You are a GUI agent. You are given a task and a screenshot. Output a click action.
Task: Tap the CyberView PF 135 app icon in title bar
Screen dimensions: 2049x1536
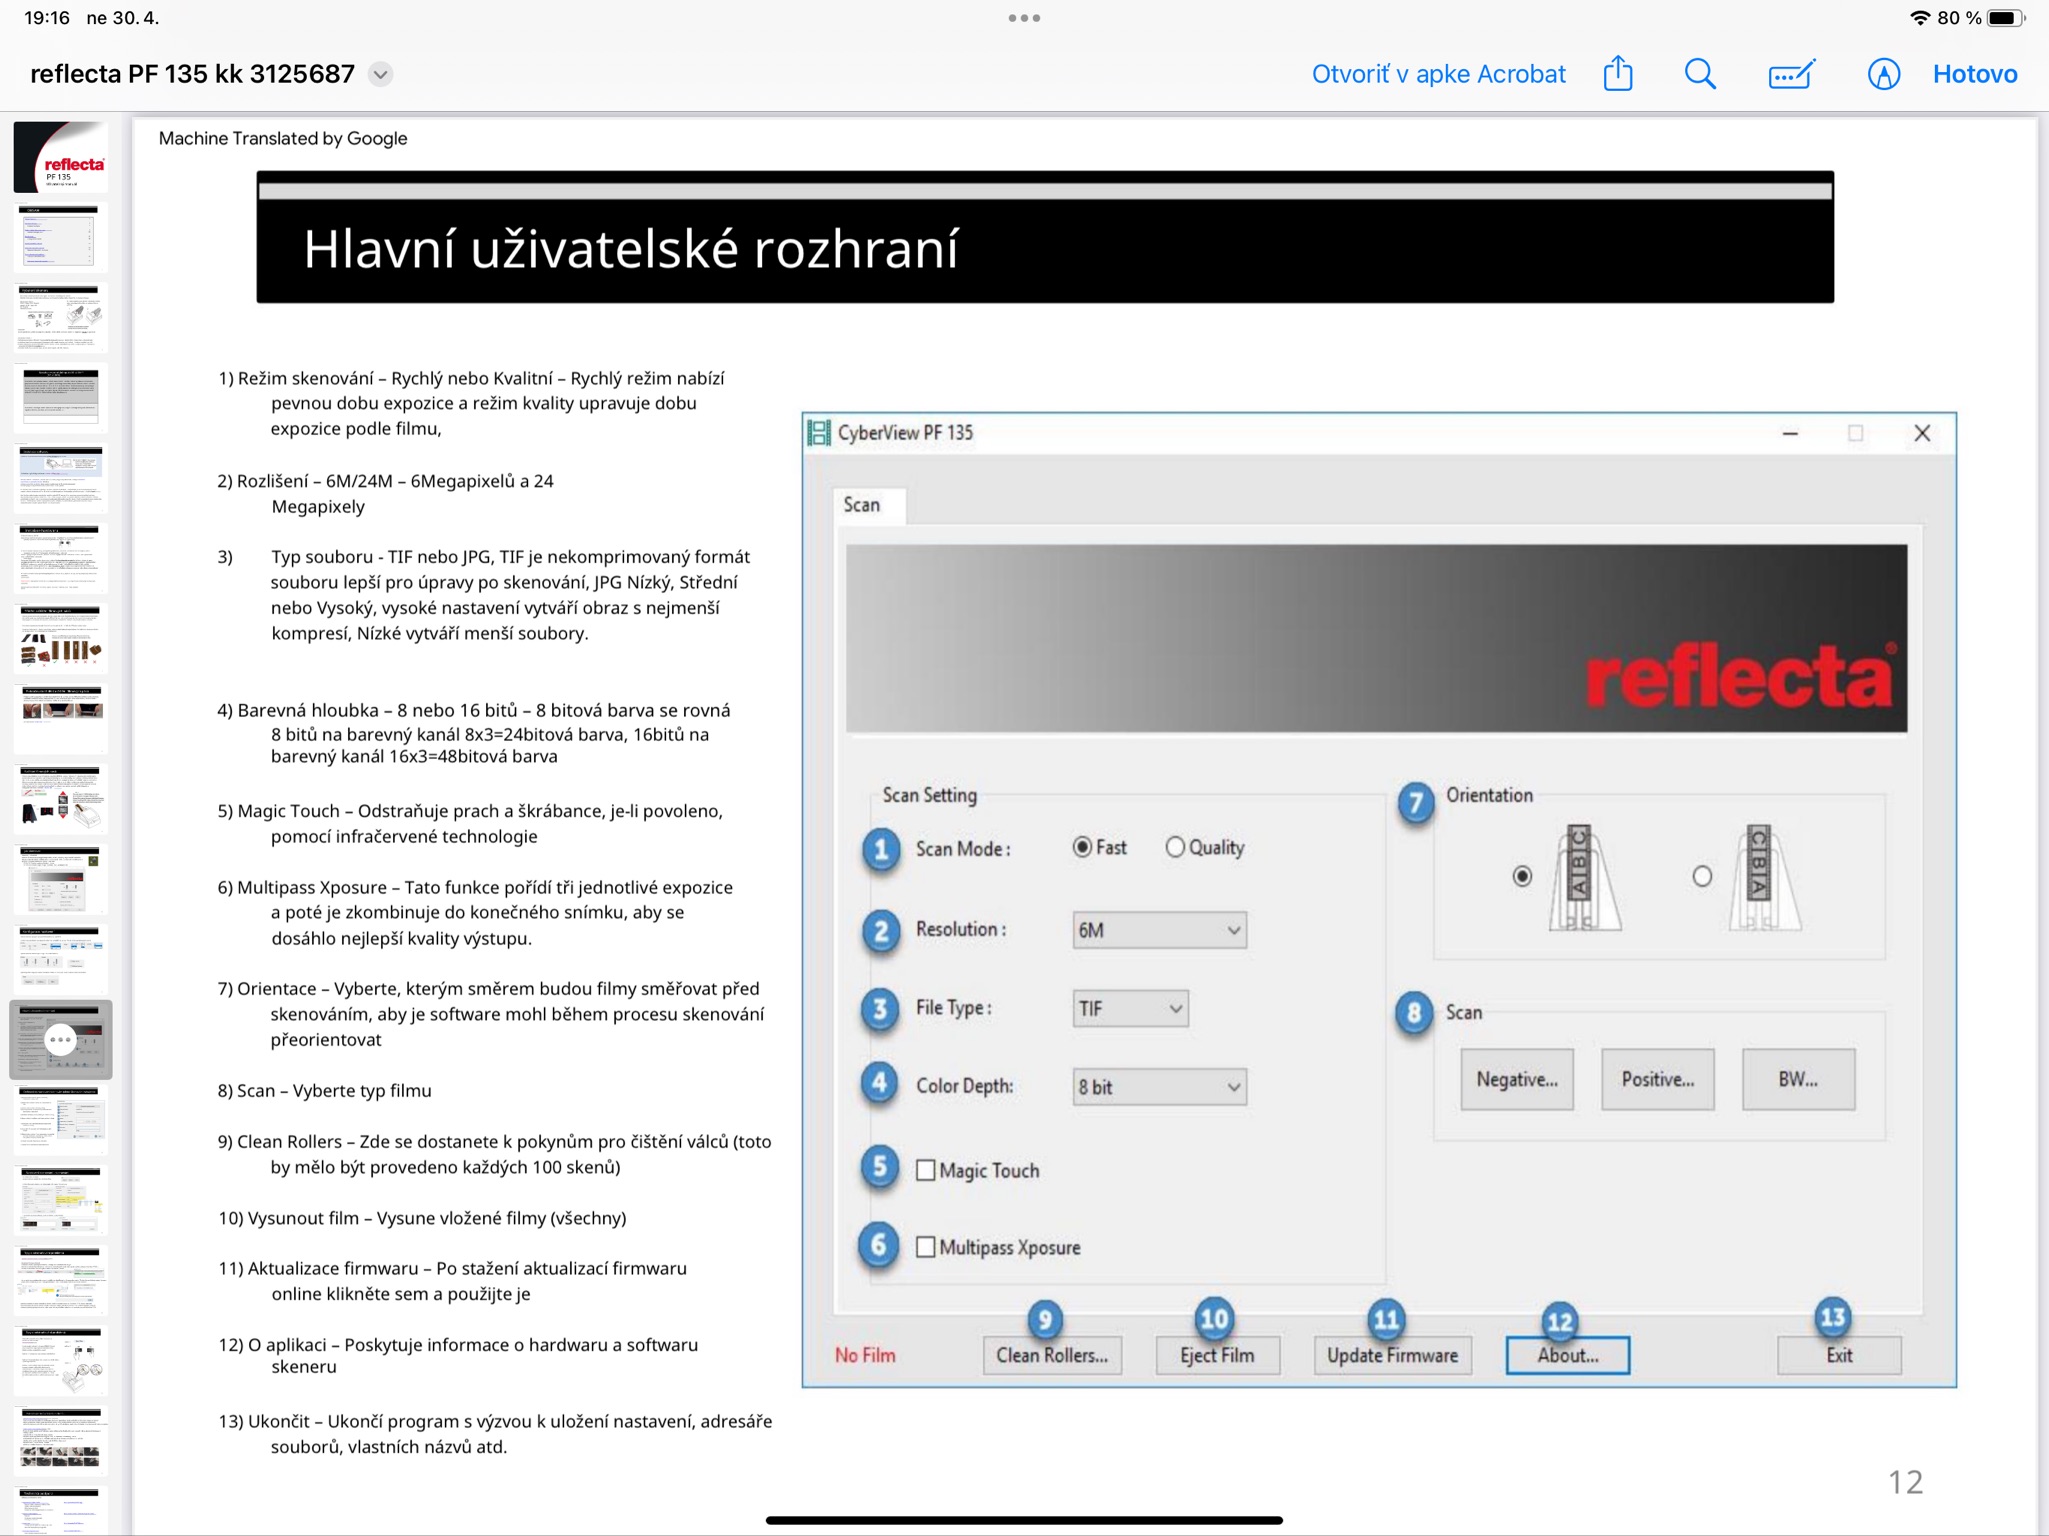click(x=819, y=433)
